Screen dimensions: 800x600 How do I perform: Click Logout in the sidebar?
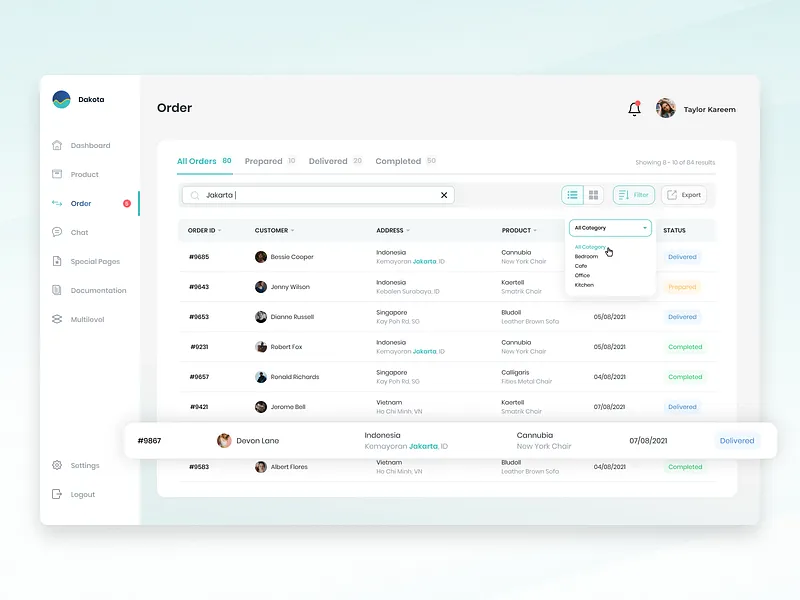point(73,494)
